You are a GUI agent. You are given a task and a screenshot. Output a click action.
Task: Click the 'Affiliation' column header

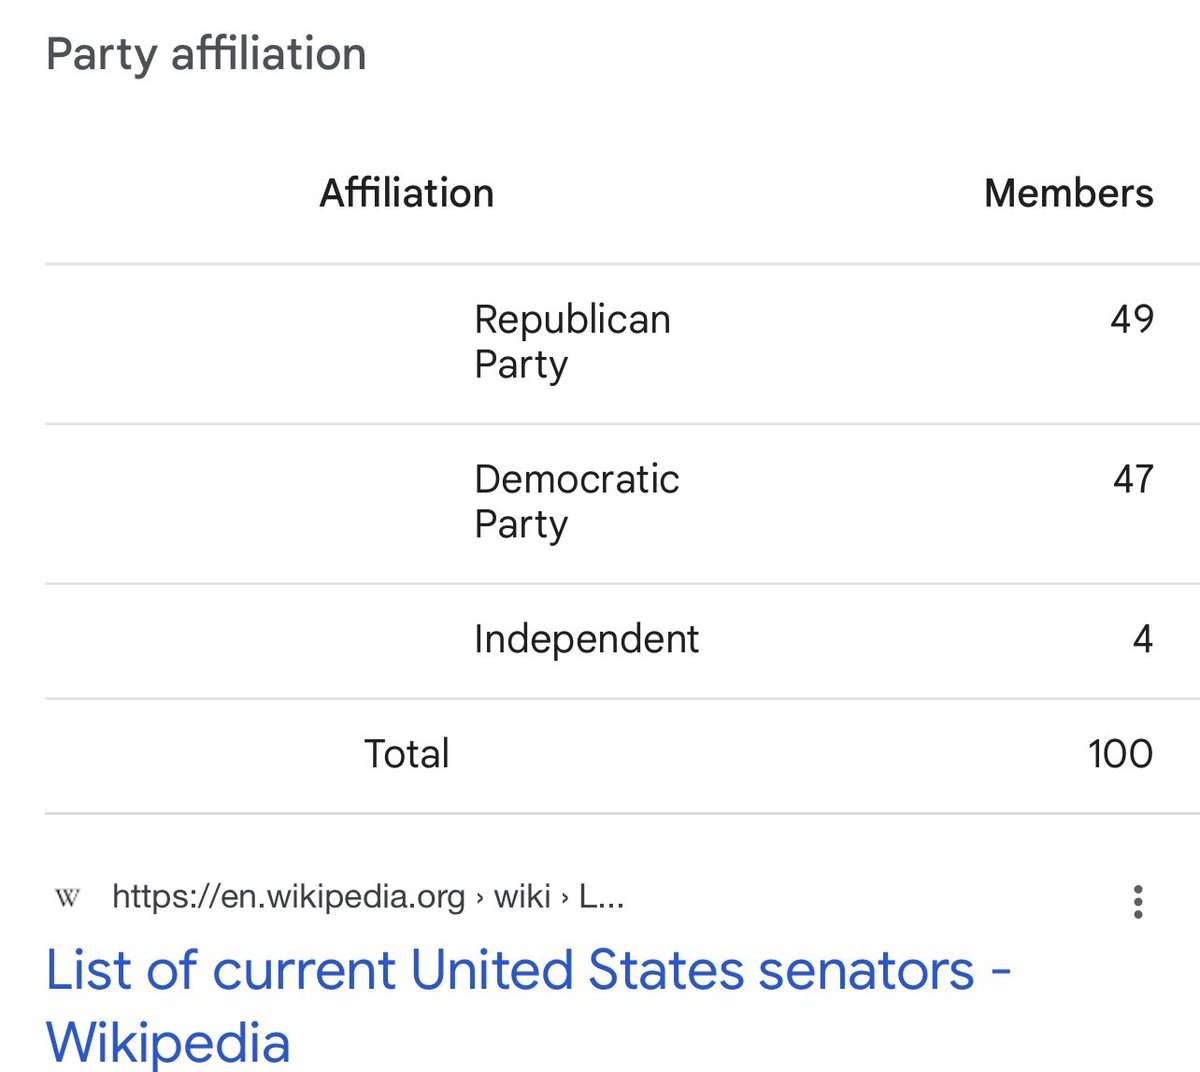point(406,193)
